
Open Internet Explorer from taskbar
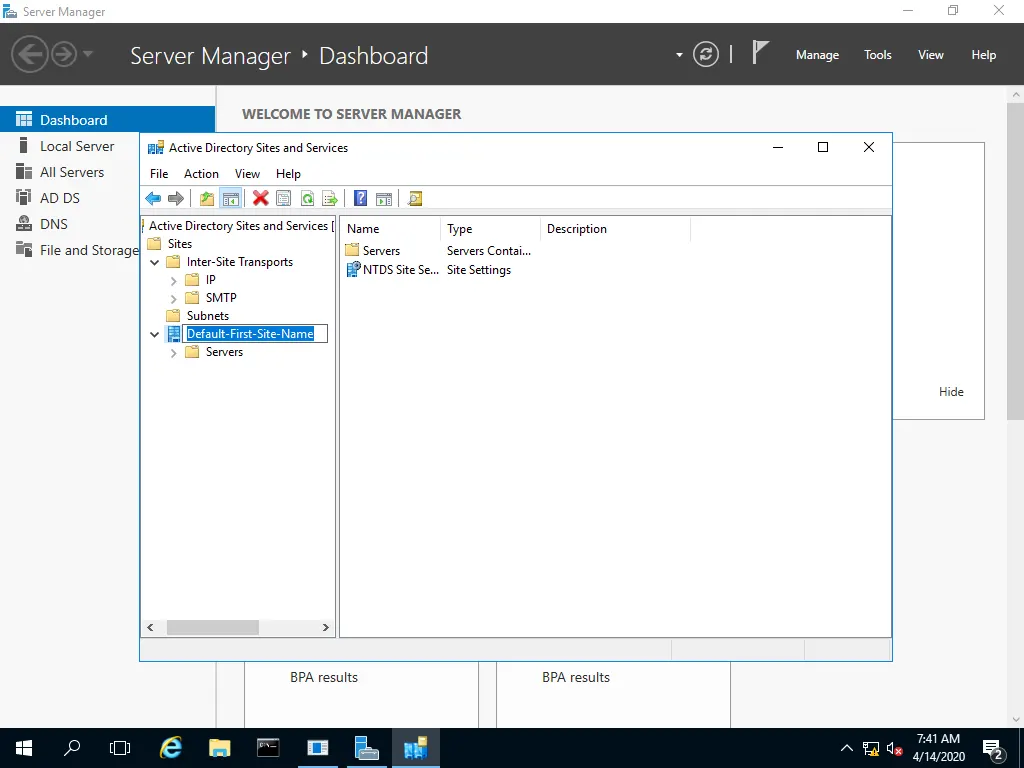170,748
